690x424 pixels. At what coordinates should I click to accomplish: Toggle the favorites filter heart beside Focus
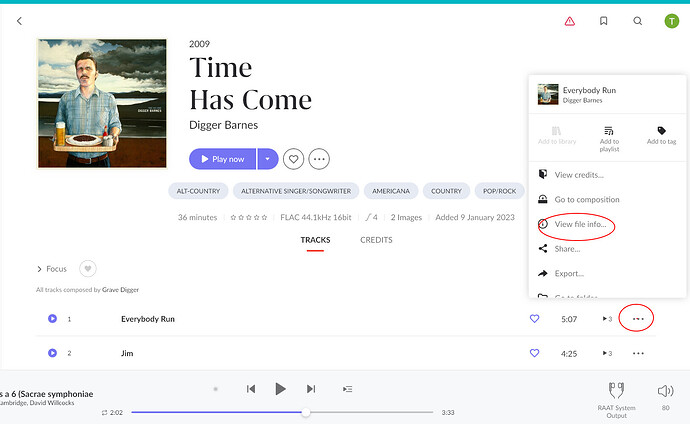[88, 268]
